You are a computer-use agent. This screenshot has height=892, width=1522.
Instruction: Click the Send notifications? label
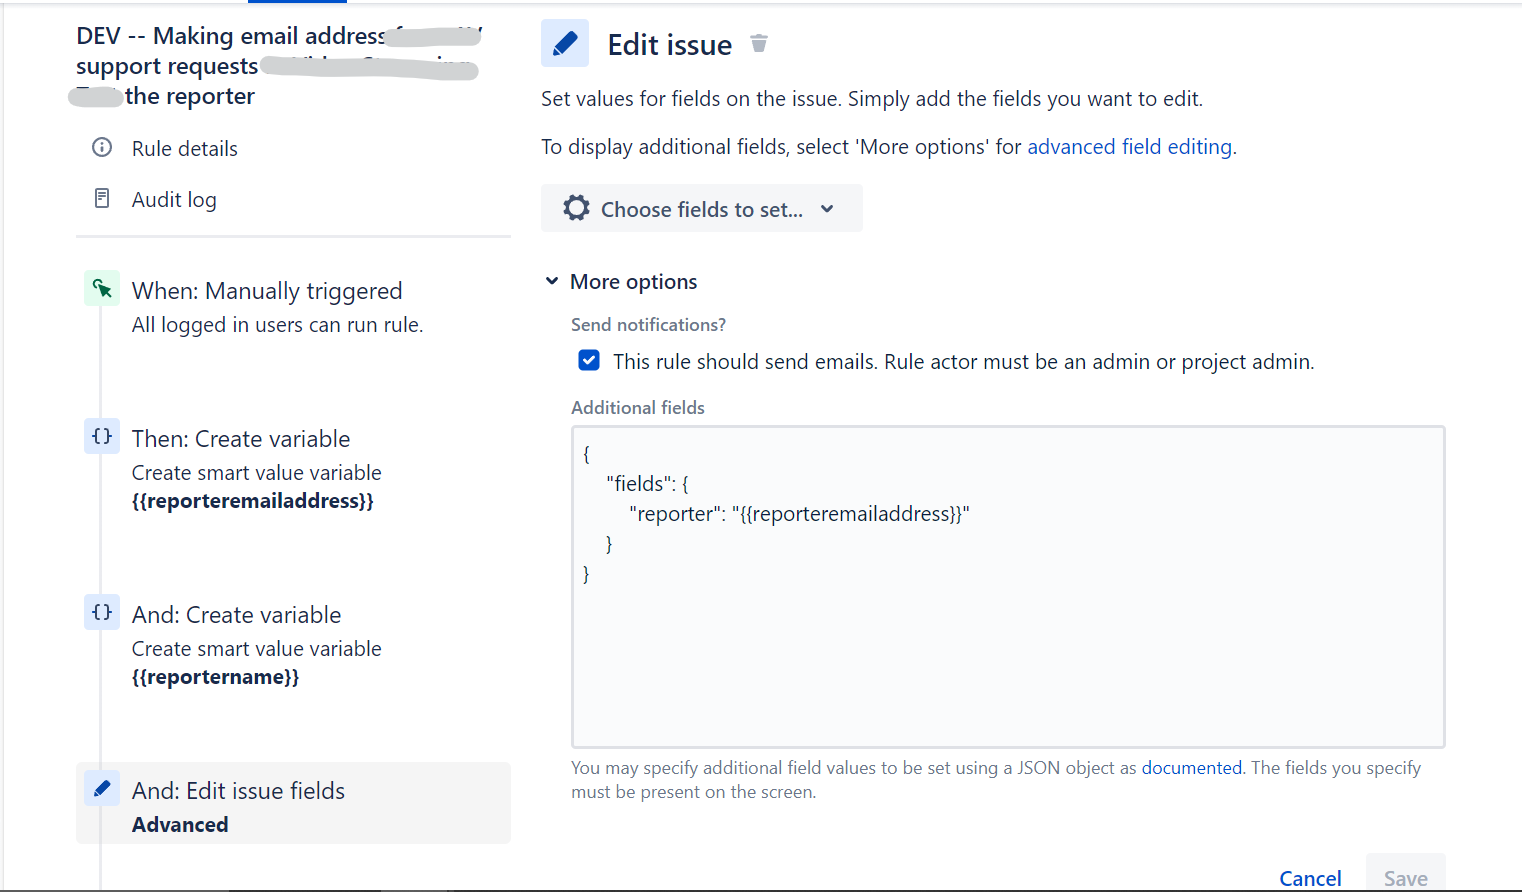coord(648,325)
